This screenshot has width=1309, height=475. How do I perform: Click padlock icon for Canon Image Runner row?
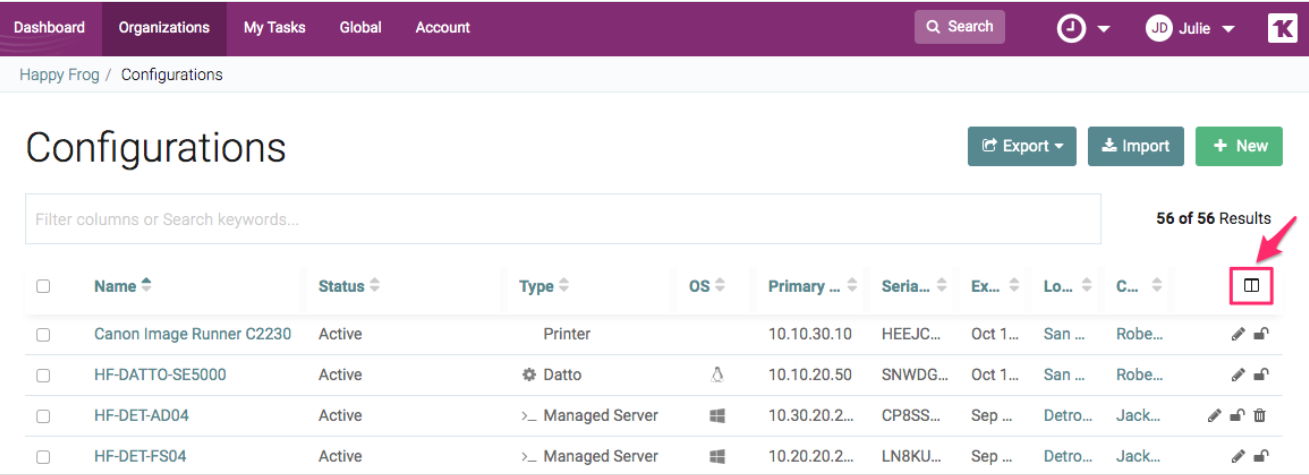pos(1261,334)
